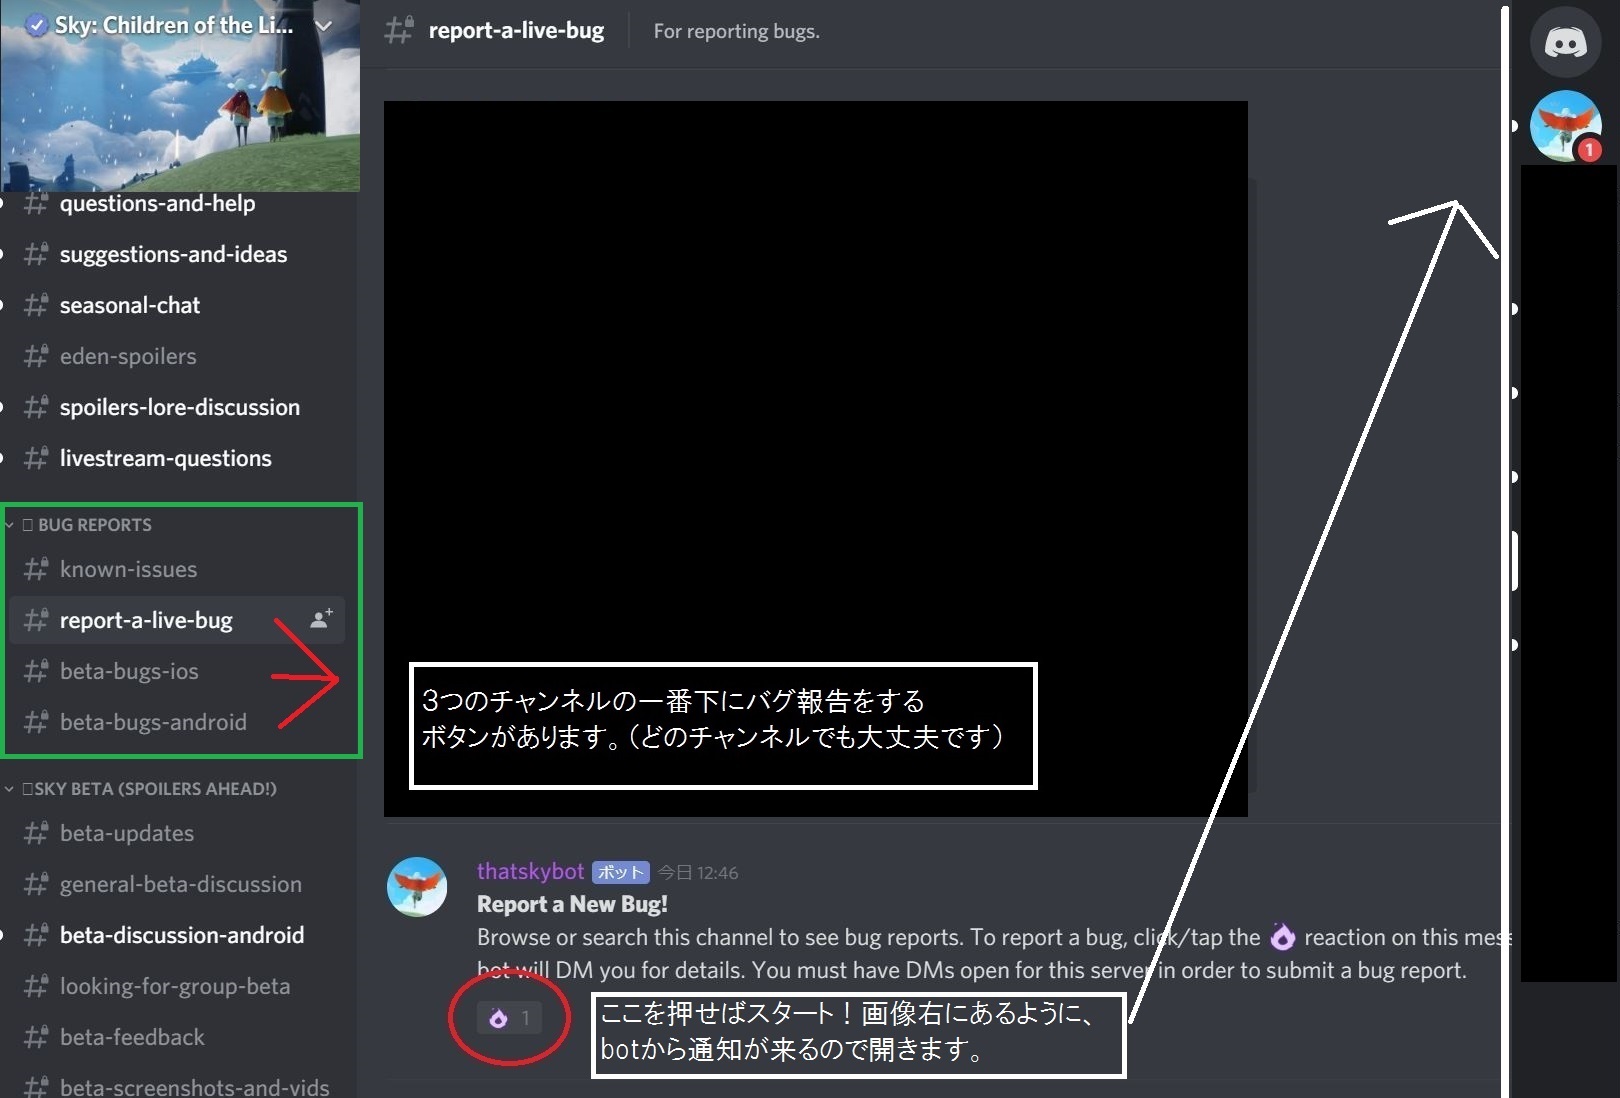The width and height of the screenshot is (1620, 1098).
Task: Open thatskybot DM avatar with notification badge
Action: [1565, 126]
